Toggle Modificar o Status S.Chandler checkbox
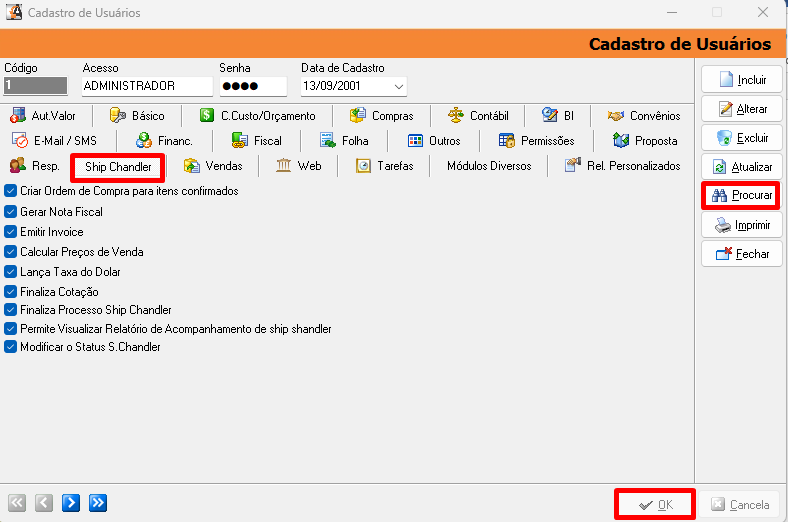 point(11,347)
